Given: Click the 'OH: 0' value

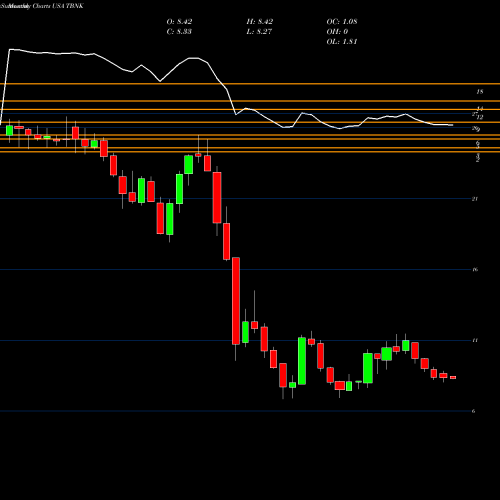Looking at the screenshot, I should click(x=337, y=32).
